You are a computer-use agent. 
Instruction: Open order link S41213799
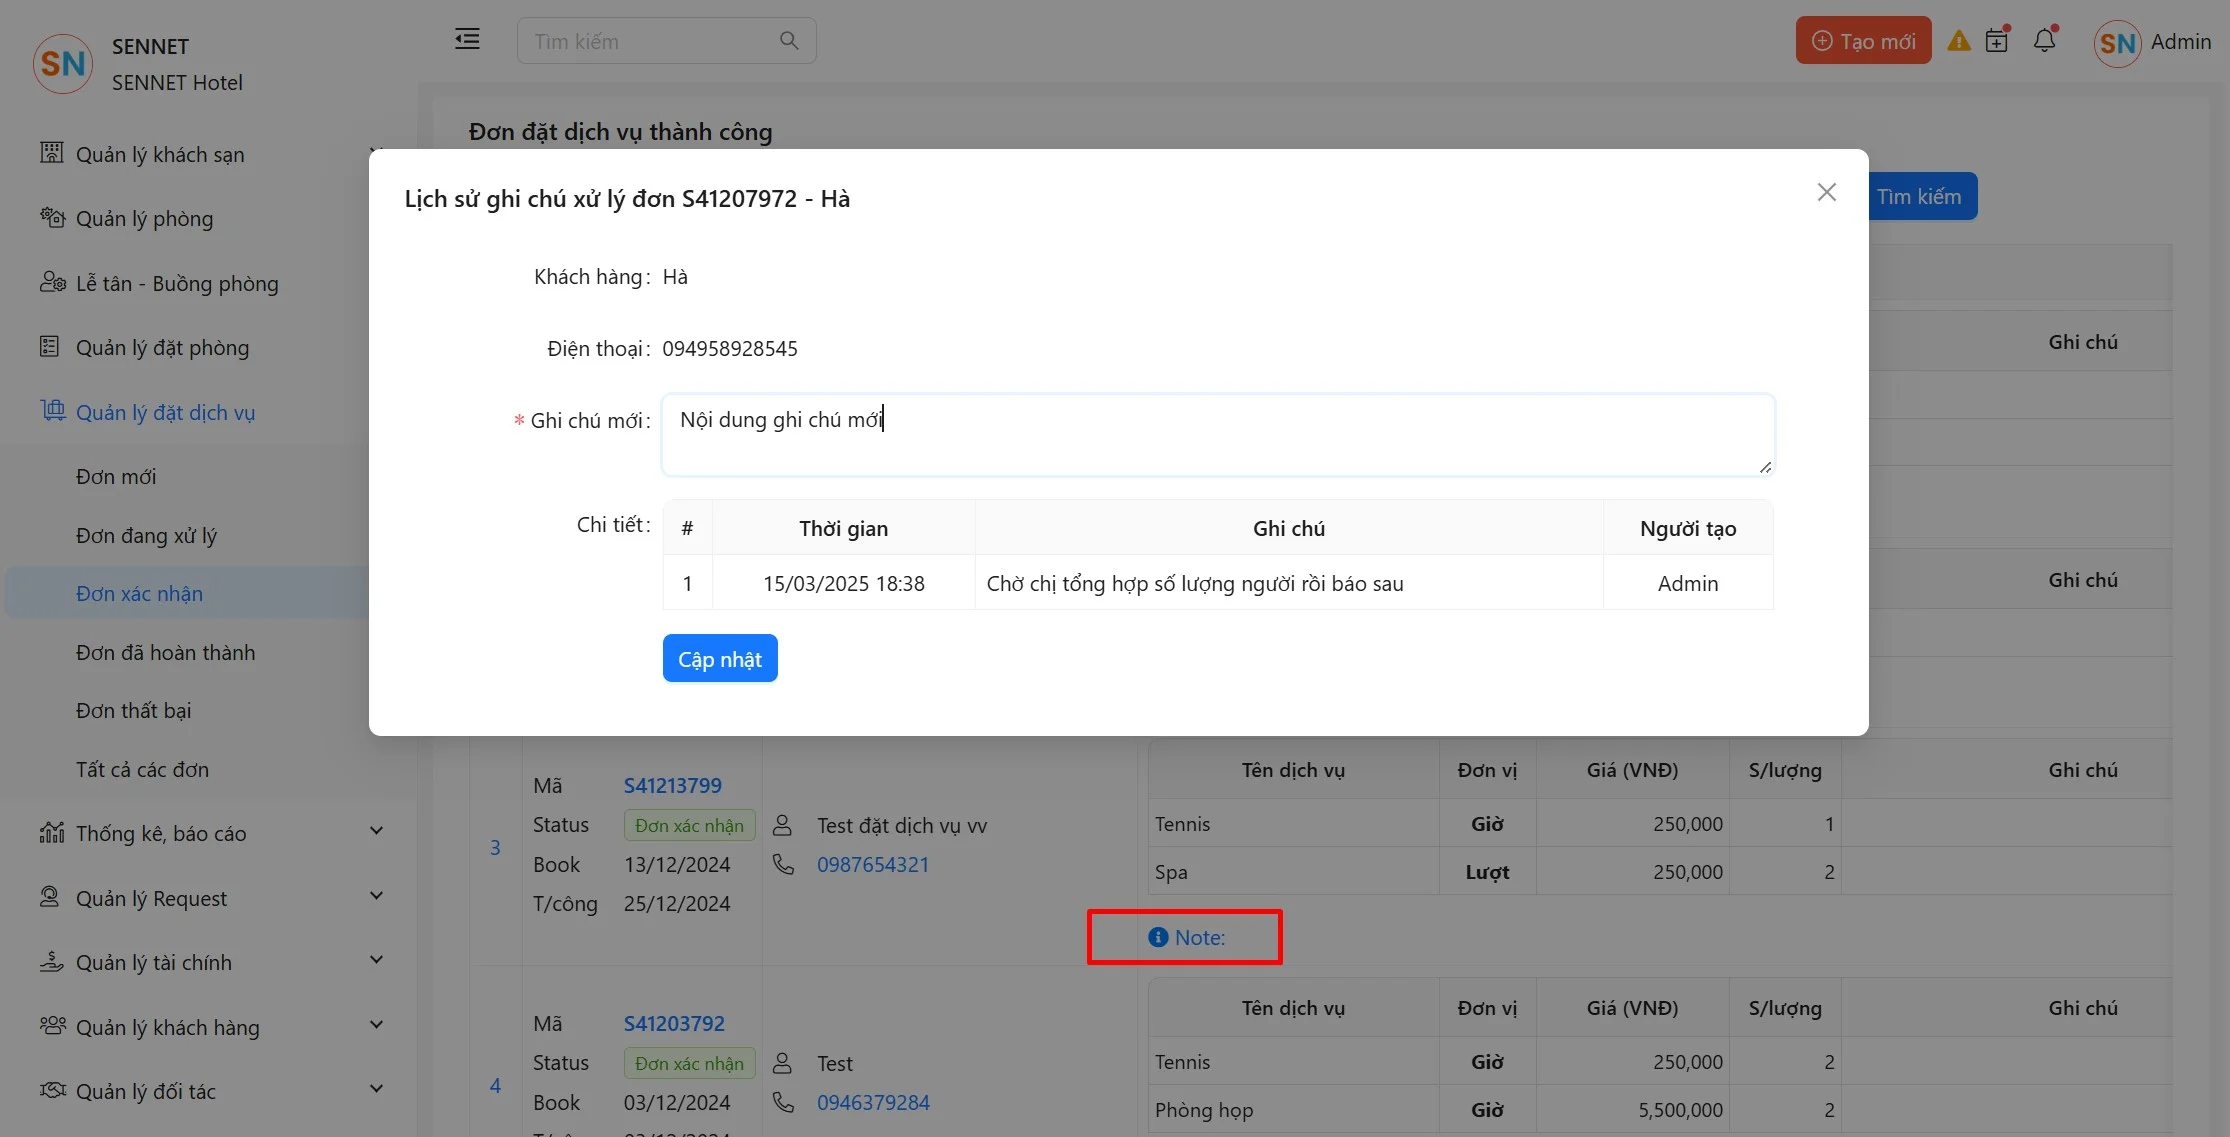[x=672, y=785]
